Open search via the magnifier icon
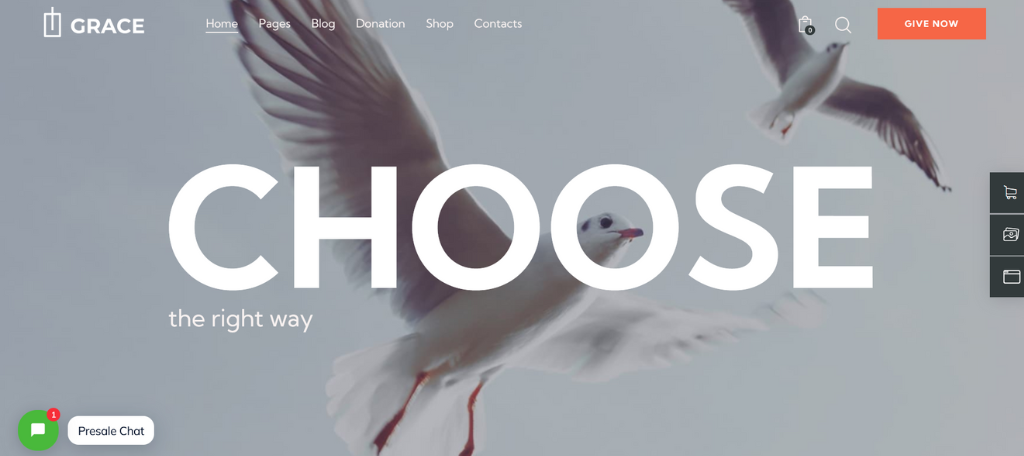Image resolution: width=1024 pixels, height=456 pixels. pyautogui.click(x=843, y=25)
